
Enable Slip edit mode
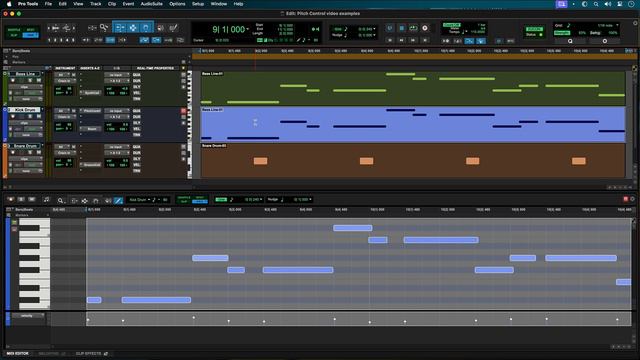(x=14, y=35)
